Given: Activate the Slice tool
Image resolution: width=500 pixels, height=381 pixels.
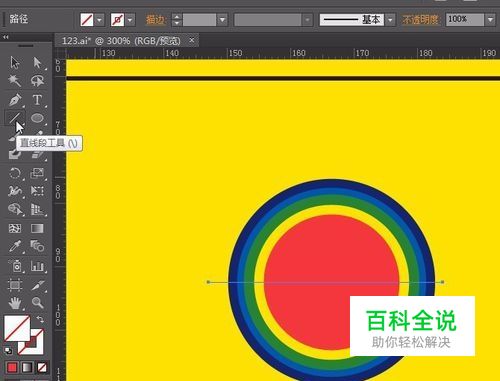Looking at the screenshot, I should (37, 285).
